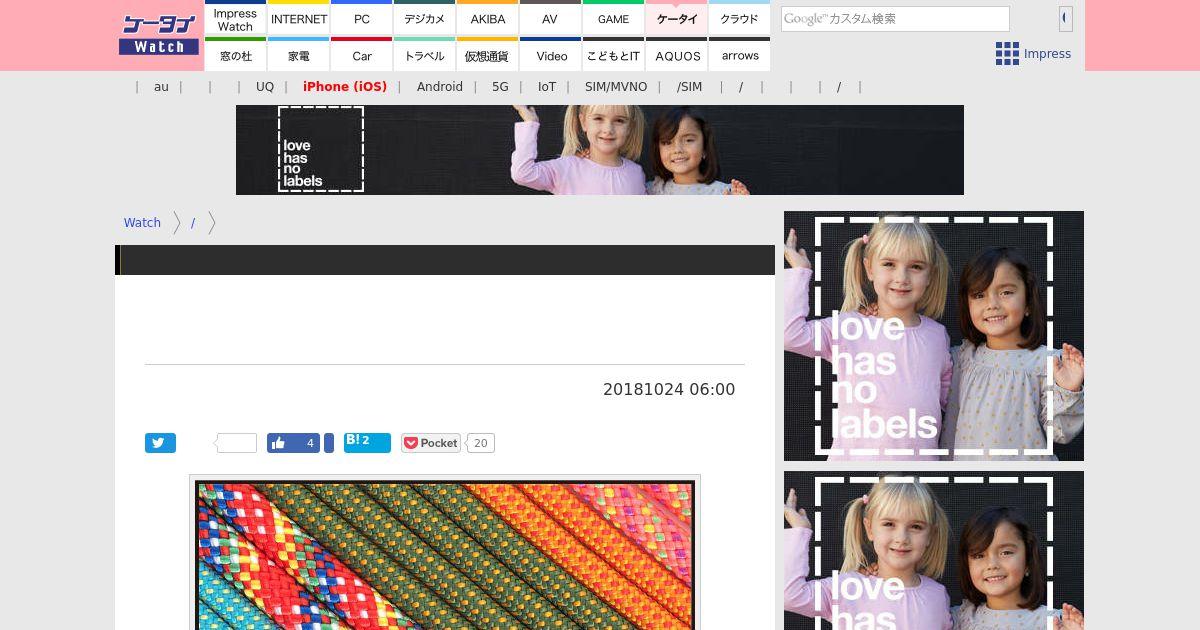Open the 仮想通貨 Watch tab
Viewport: 1200px width, 630px height.
point(488,55)
